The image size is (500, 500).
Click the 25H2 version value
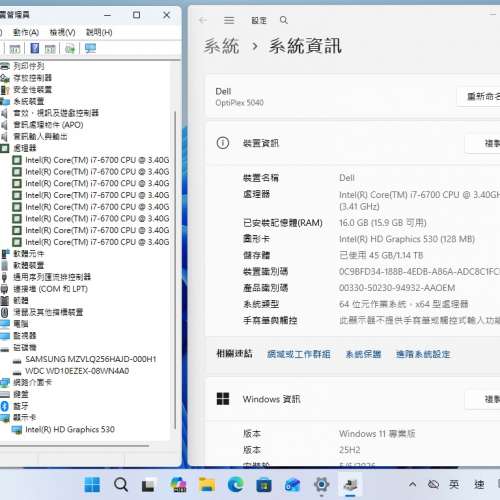350,450
